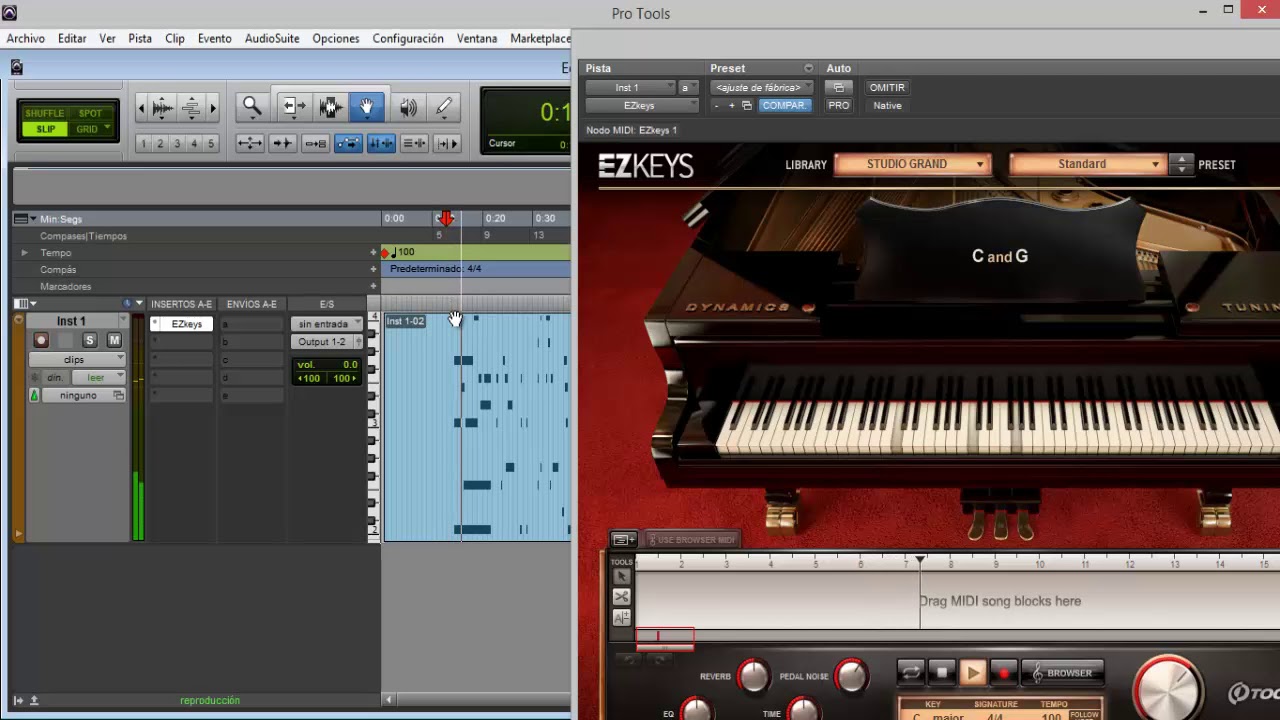The height and width of the screenshot is (720, 1280).
Task: Toggle Link Track and Edit Selection
Action: pyautogui.click(x=415, y=144)
